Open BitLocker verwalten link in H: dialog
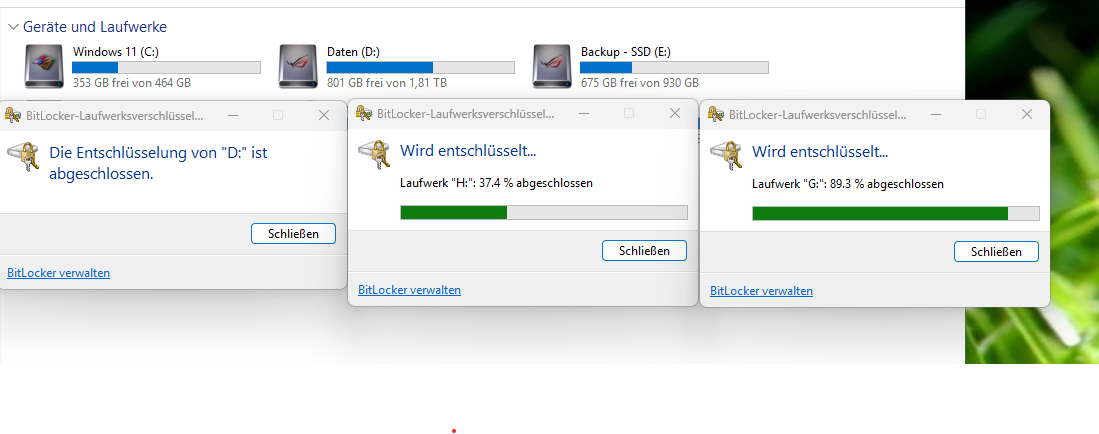1099x434 pixels. pos(409,290)
